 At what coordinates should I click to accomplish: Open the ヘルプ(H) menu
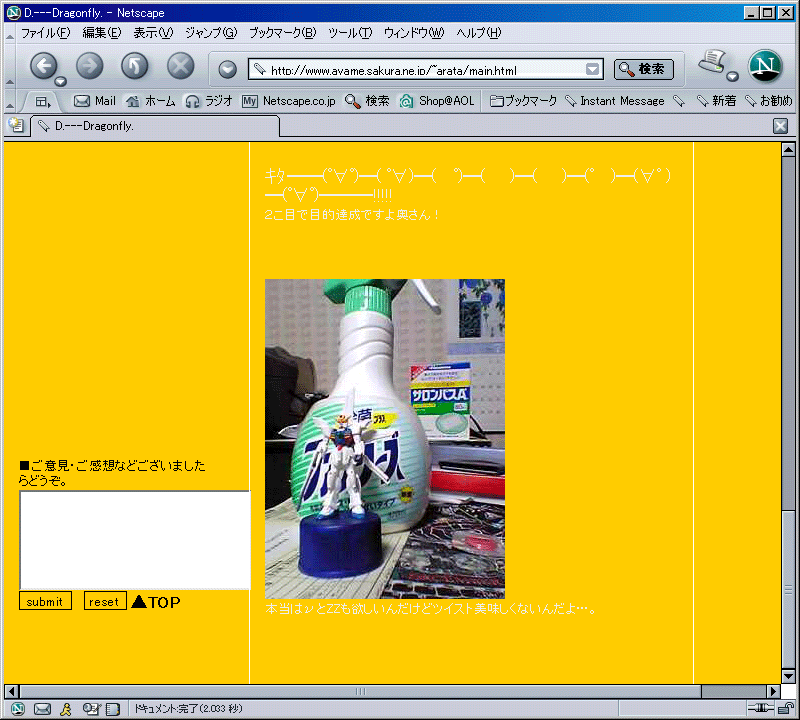point(479,33)
